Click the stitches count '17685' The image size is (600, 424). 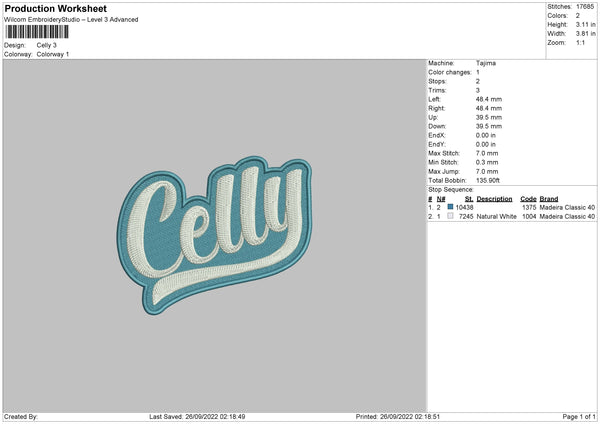point(585,7)
